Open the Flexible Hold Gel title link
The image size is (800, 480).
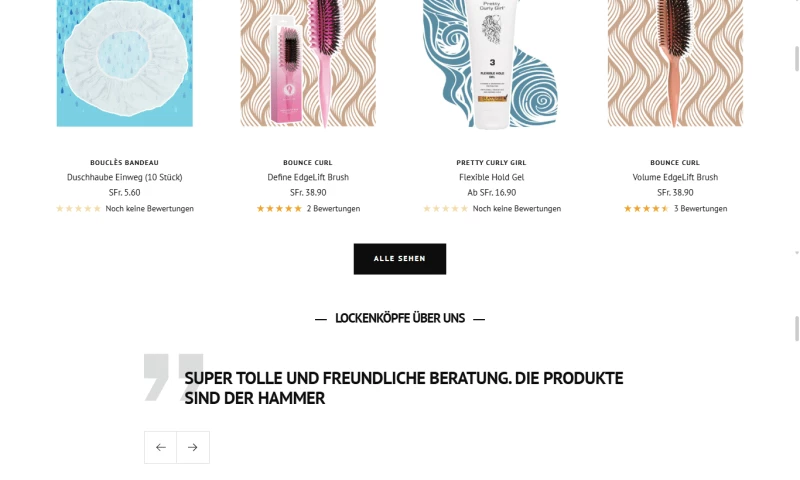[491, 177]
